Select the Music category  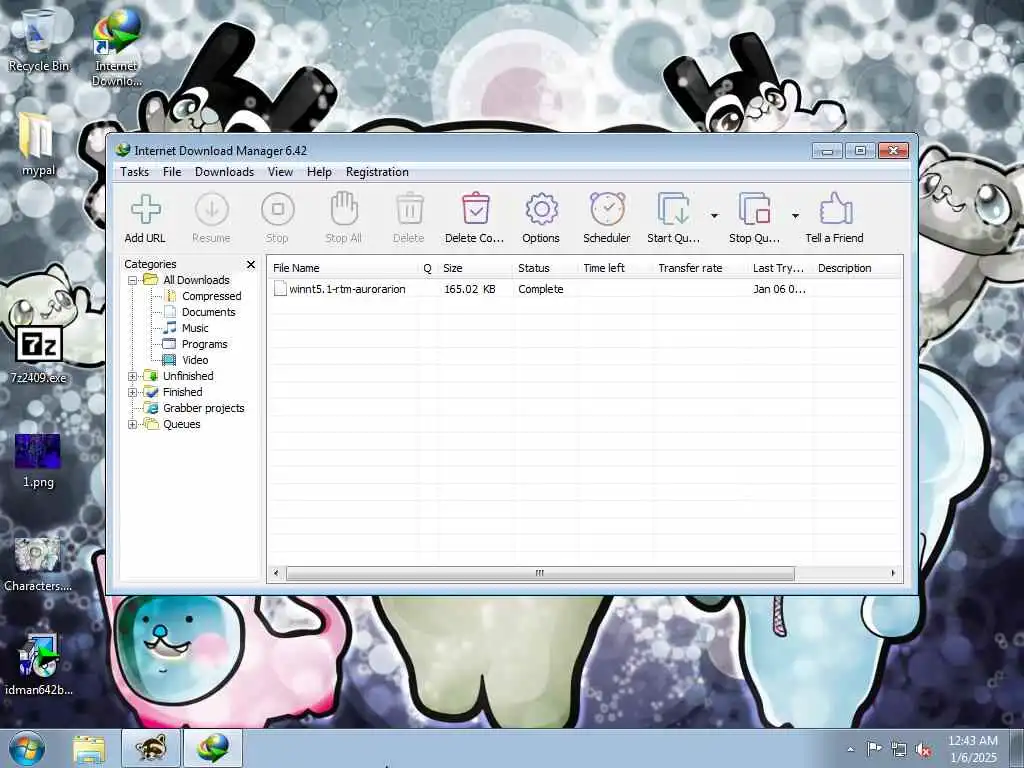tap(195, 328)
